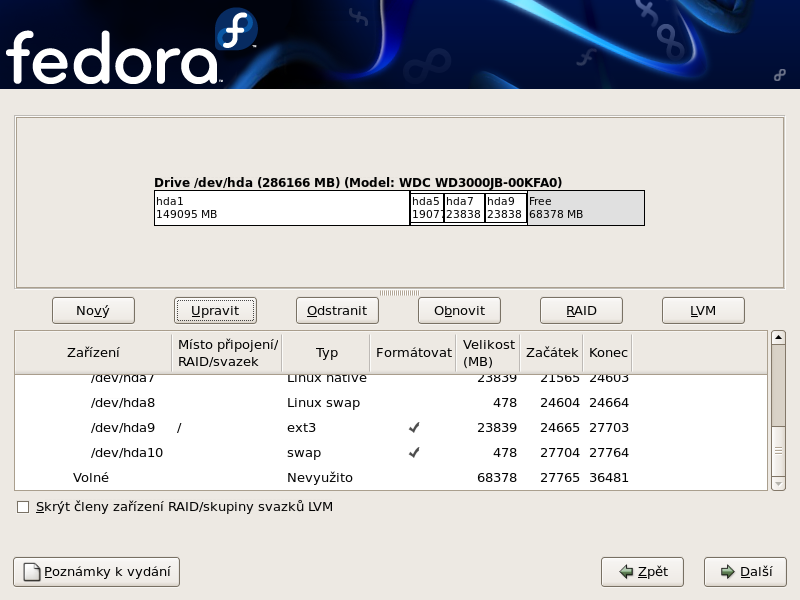Click the Typ column header

click(x=326, y=353)
